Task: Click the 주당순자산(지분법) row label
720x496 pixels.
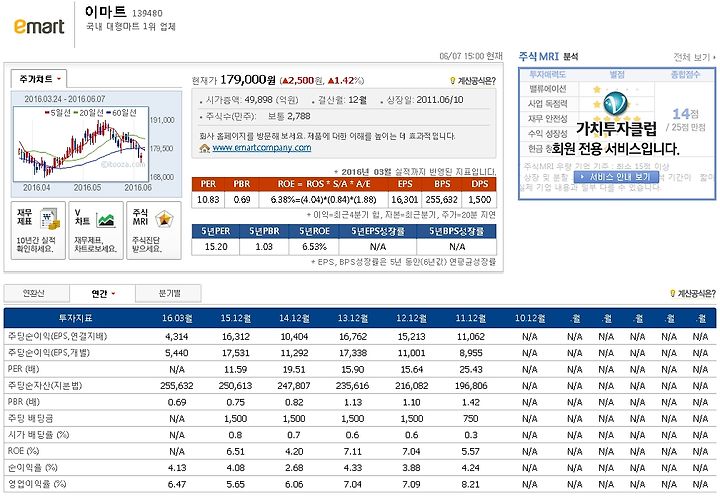Action: pyautogui.click(x=45, y=385)
